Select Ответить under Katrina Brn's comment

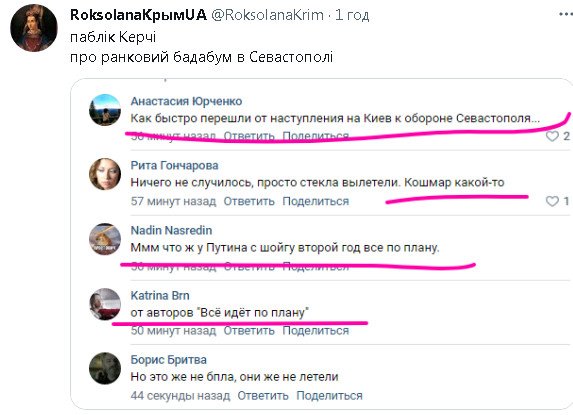(x=249, y=331)
